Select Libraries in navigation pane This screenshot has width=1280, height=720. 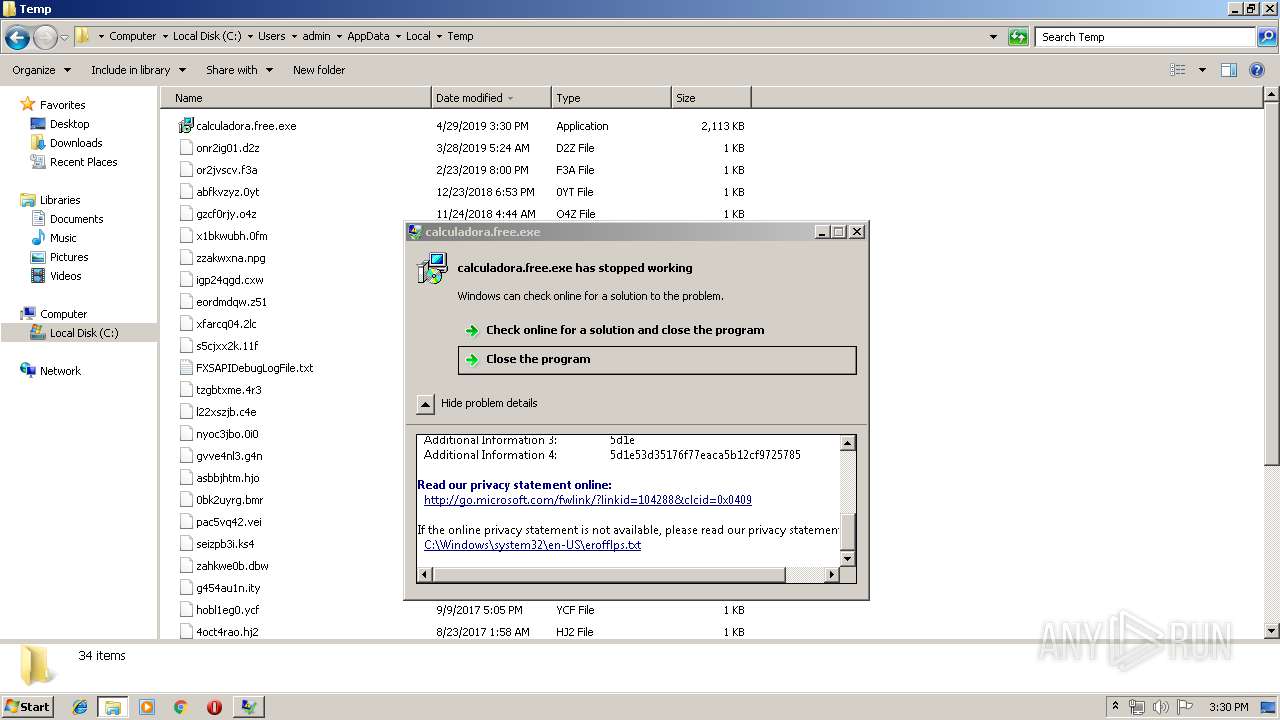(x=60, y=200)
